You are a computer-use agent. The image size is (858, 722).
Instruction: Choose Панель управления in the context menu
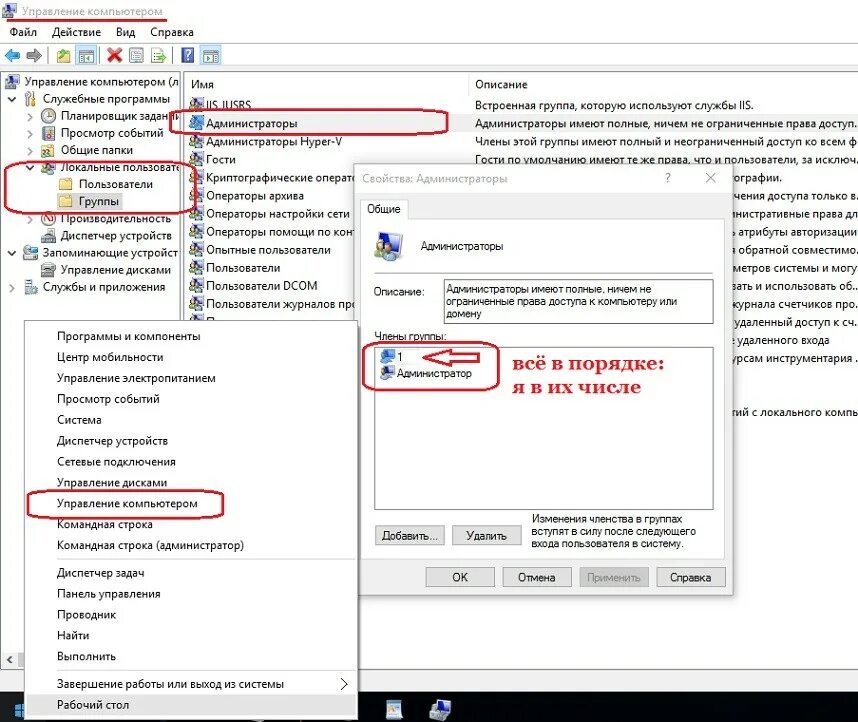point(109,594)
